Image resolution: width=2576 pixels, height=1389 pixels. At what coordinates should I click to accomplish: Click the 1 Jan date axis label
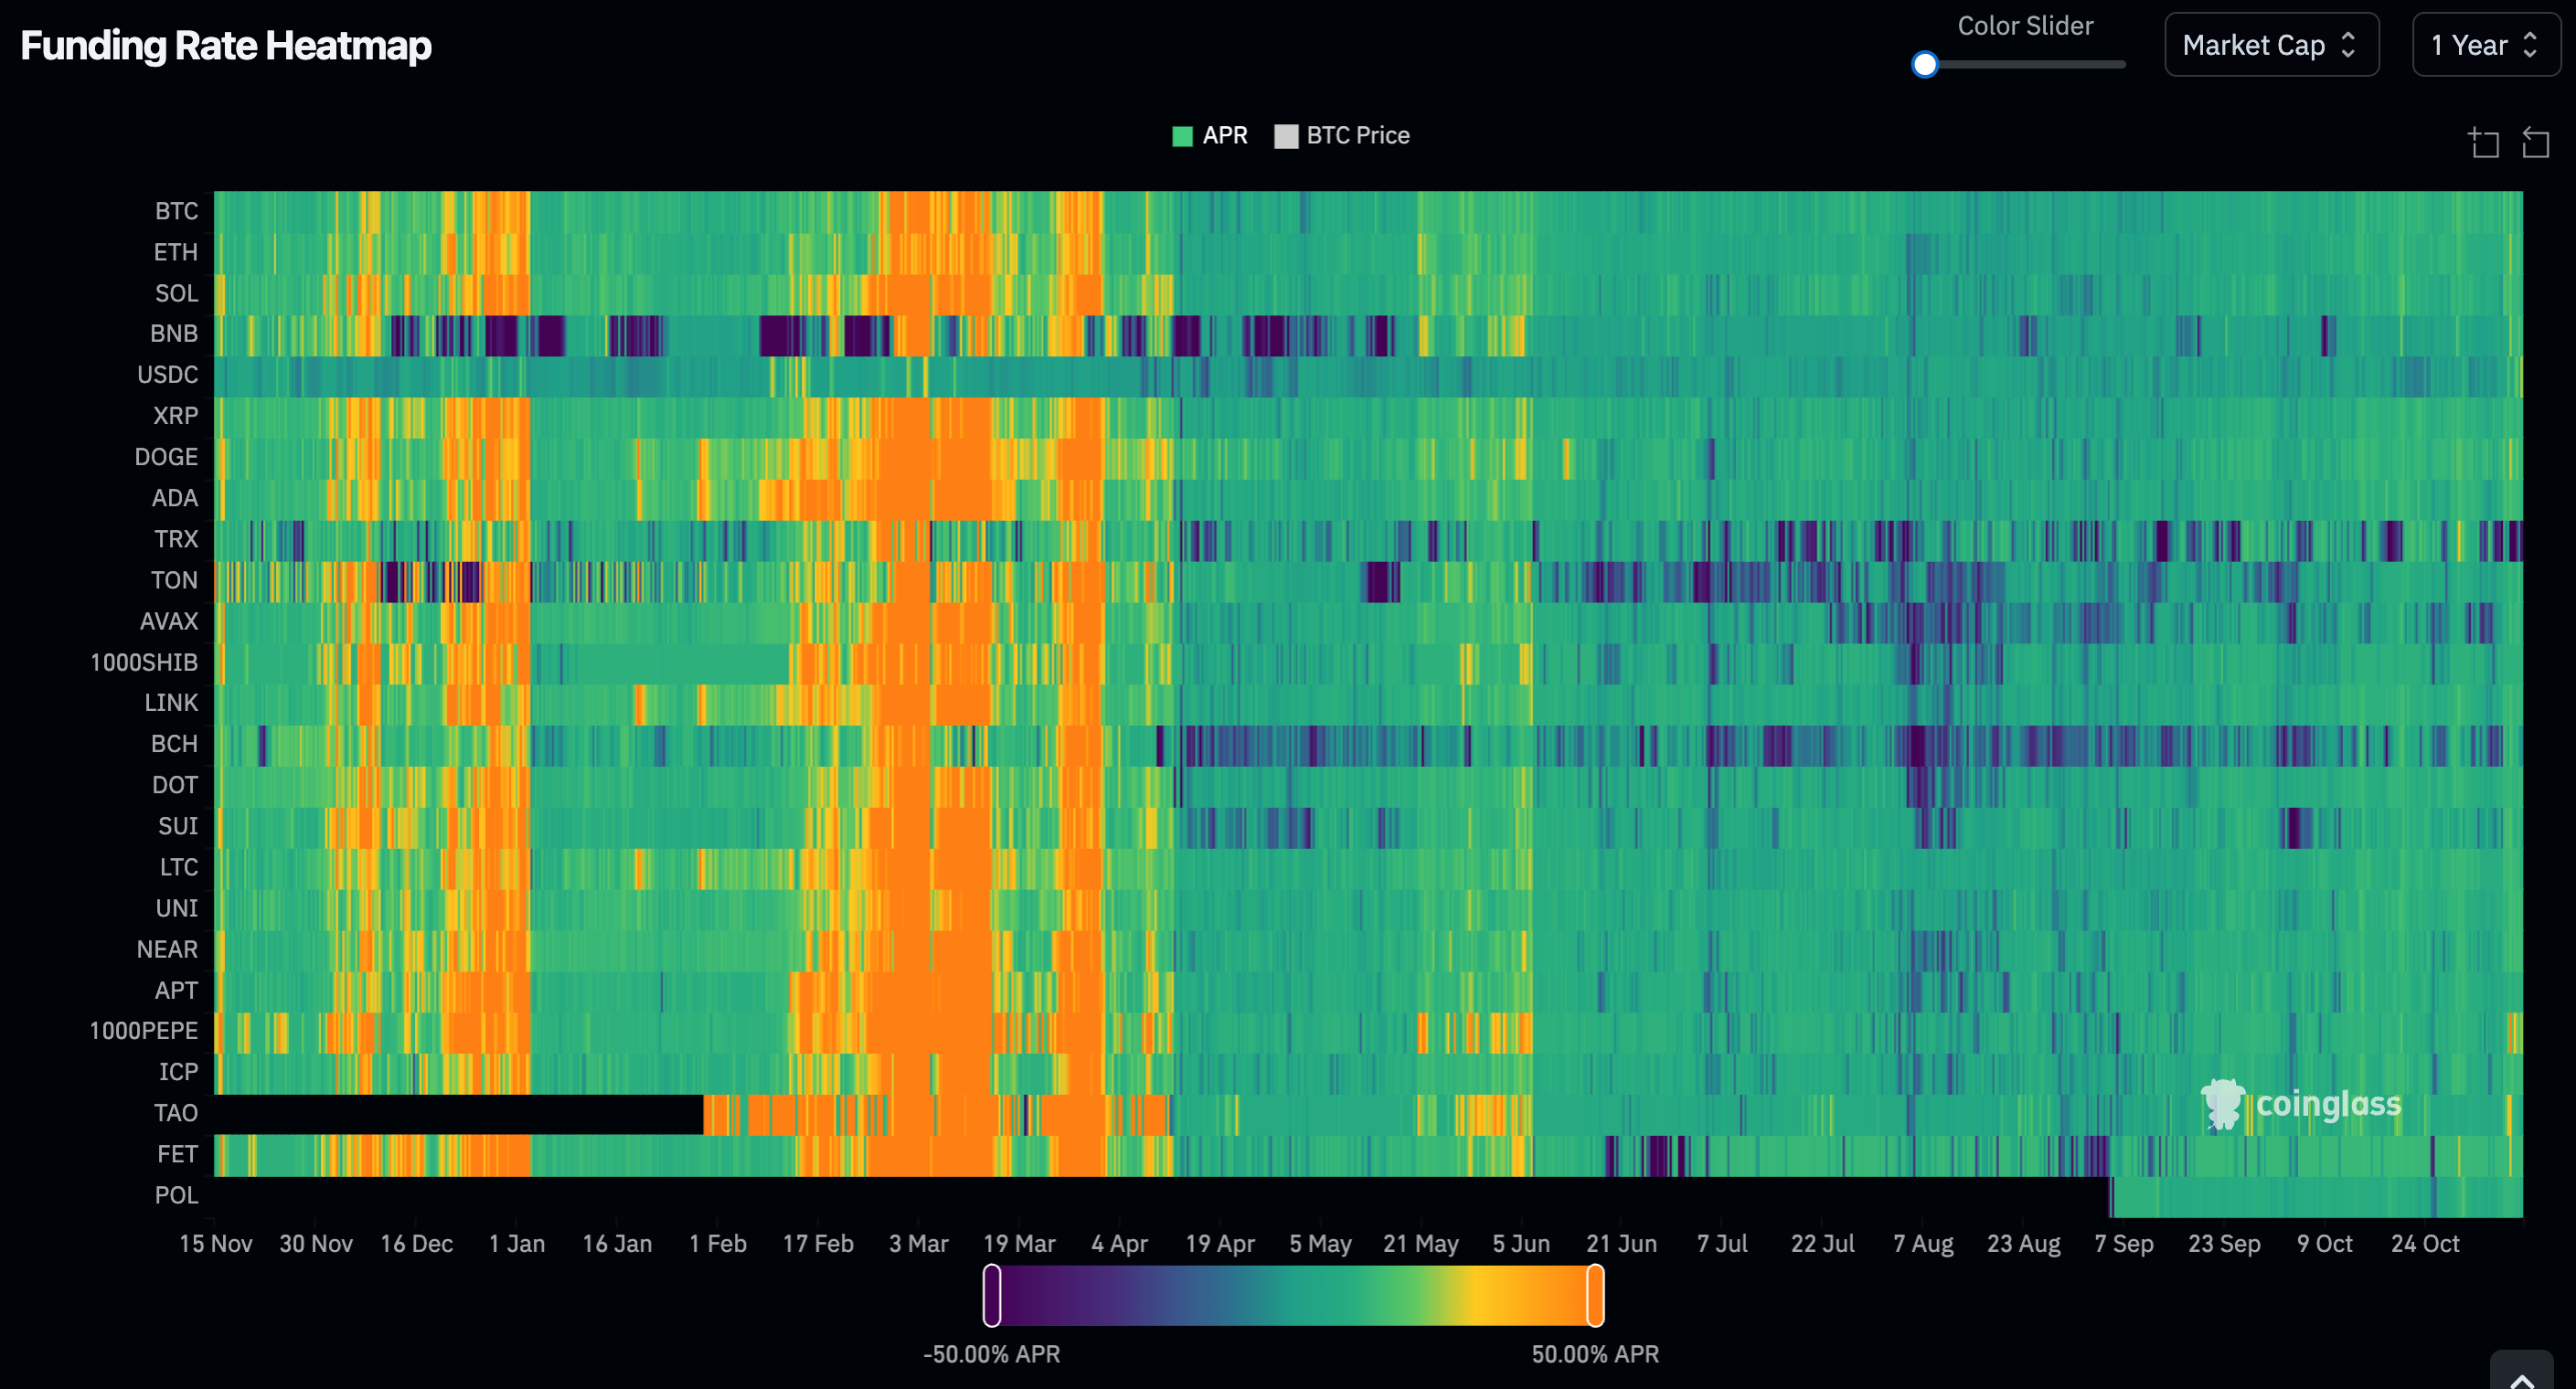516,1243
